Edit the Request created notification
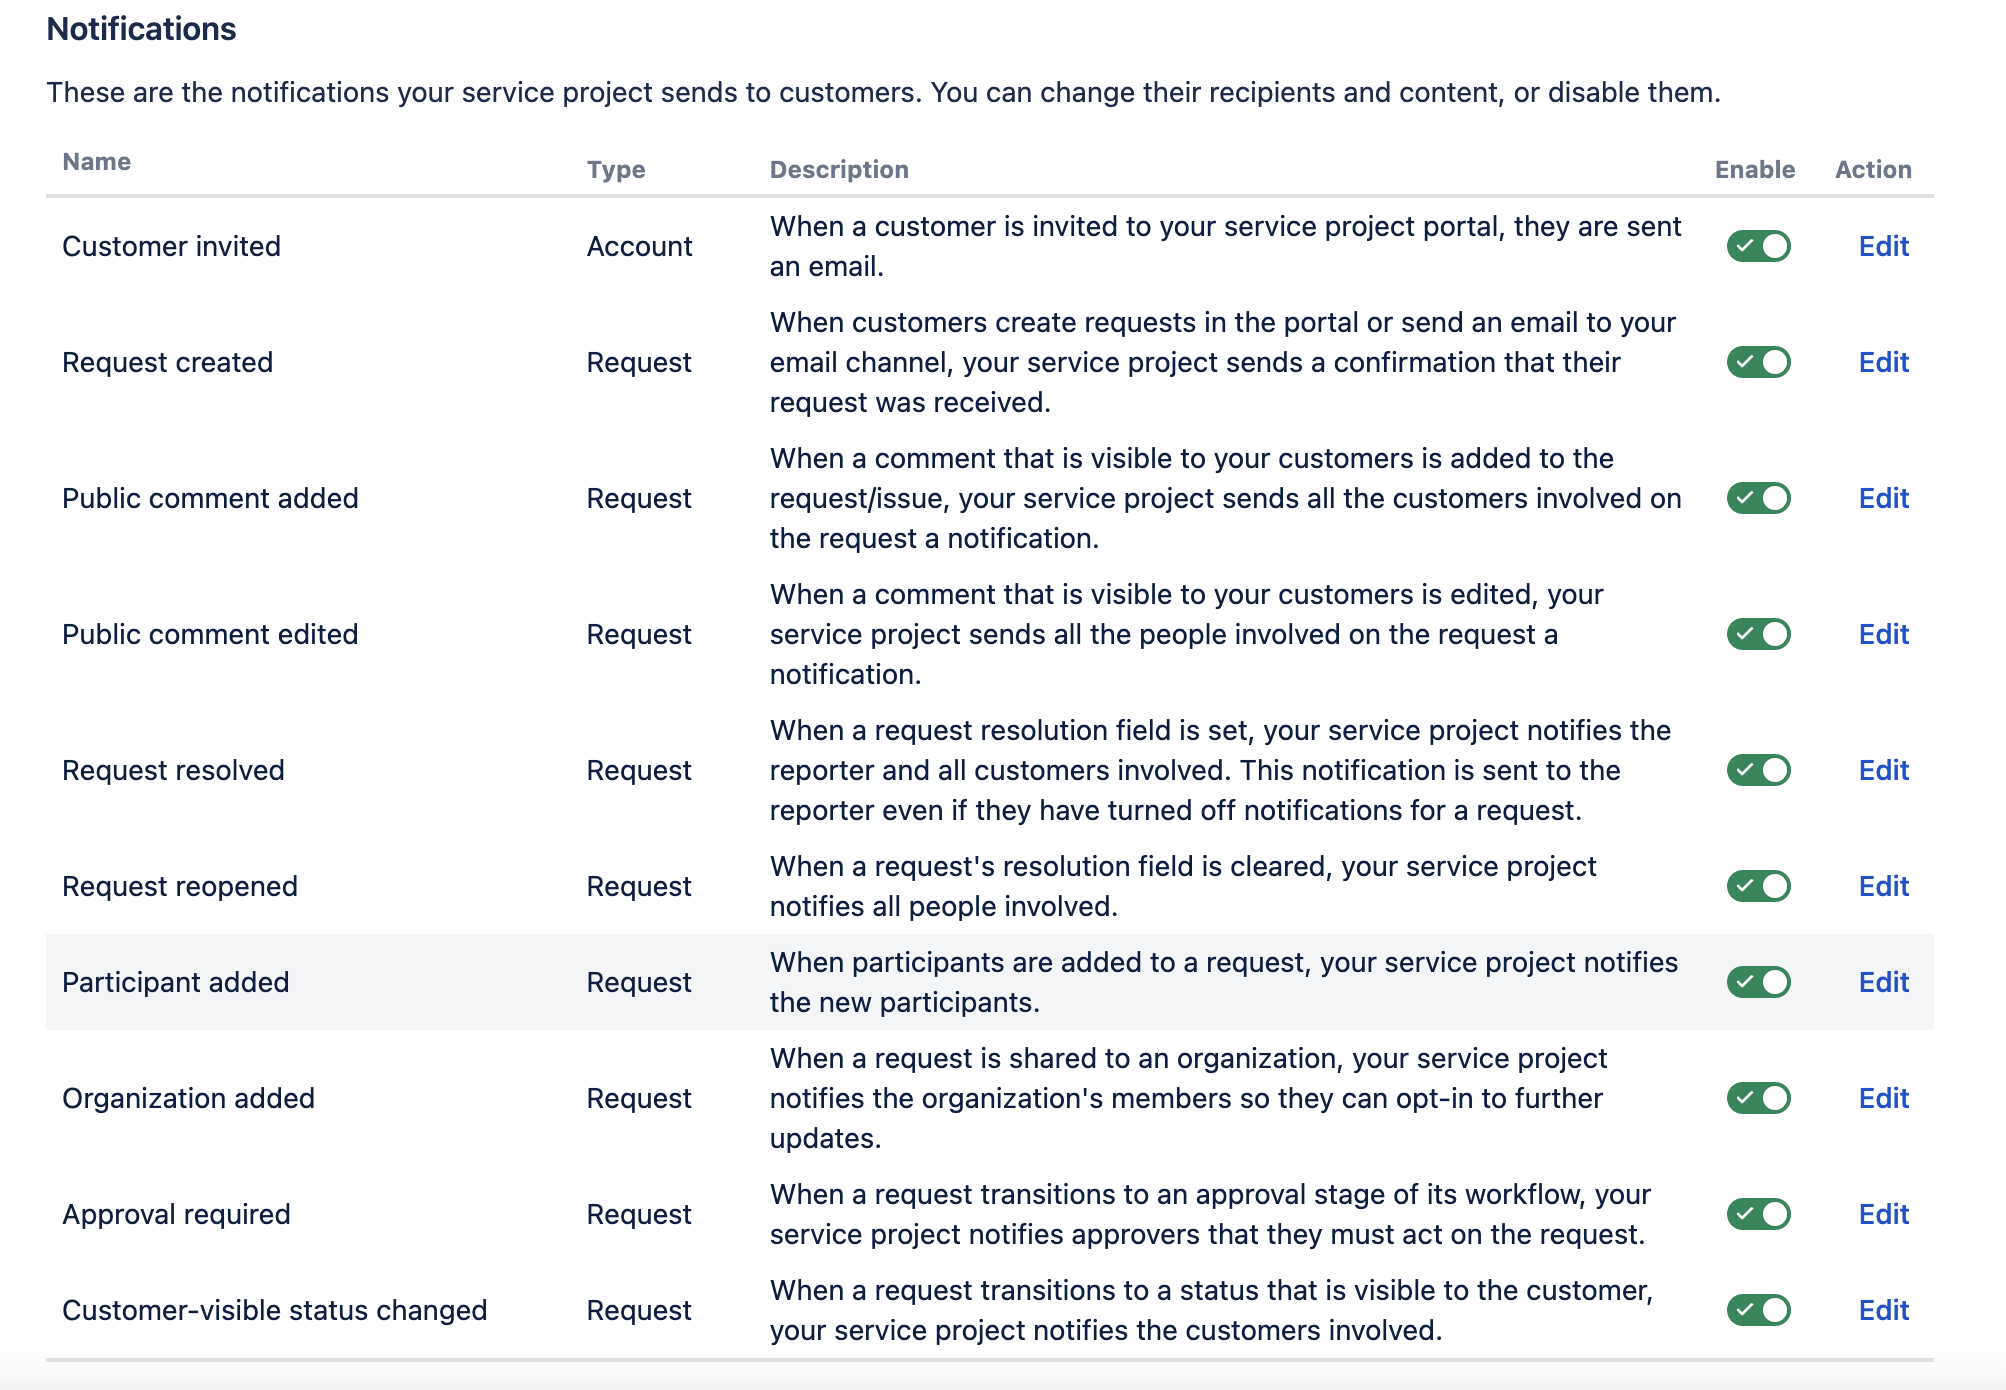This screenshot has height=1390, width=2006. (1883, 363)
